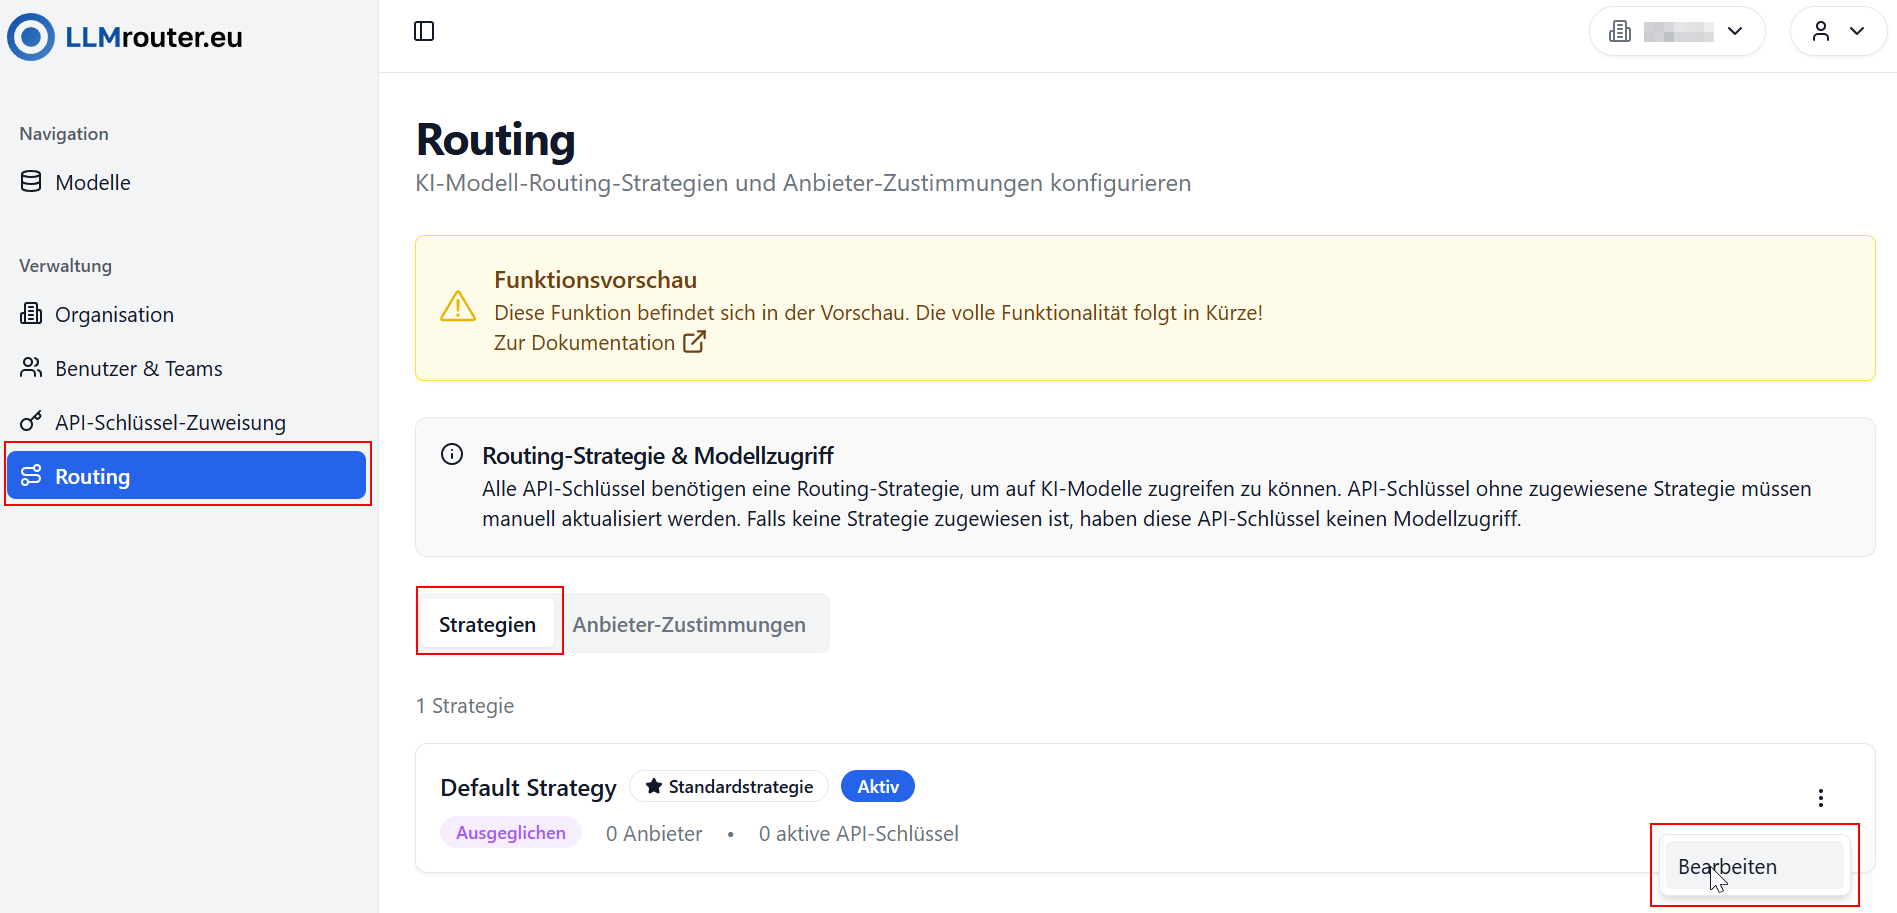Expand the chevron next to the profile icon
This screenshot has height=913, width=1897.
coord(1859,31)
